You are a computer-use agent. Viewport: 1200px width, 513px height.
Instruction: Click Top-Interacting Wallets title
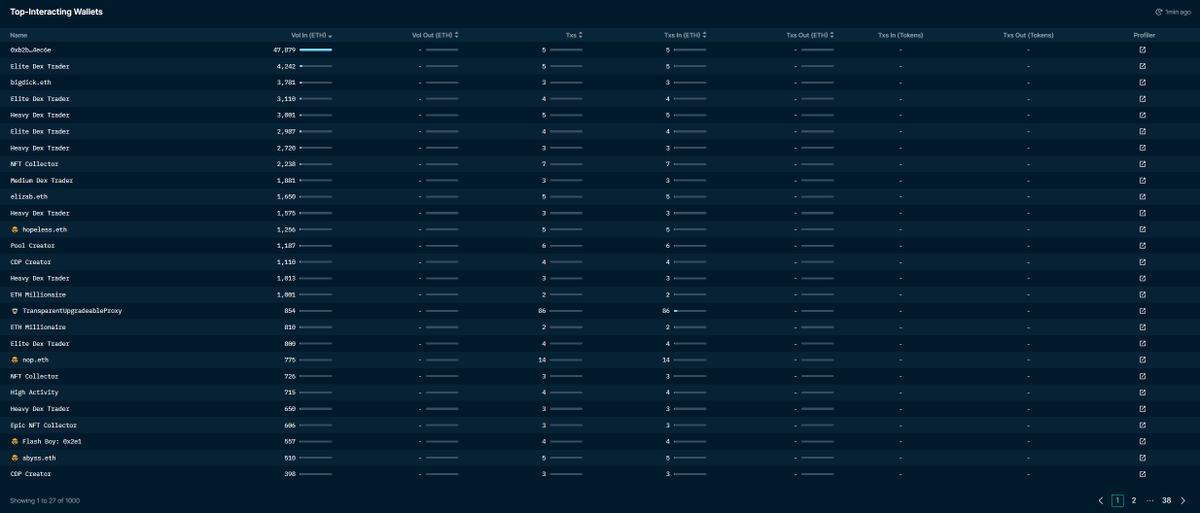[56, 12]
